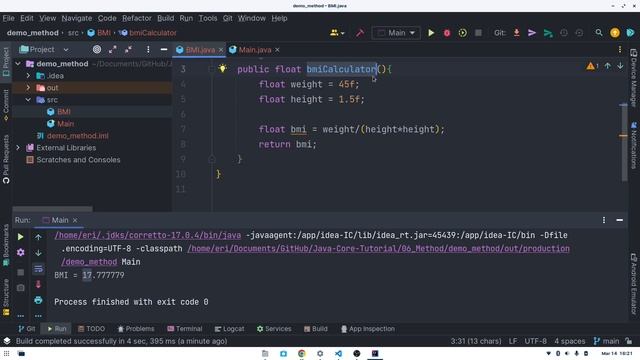Open the Problems tool window

click(136, 329)
